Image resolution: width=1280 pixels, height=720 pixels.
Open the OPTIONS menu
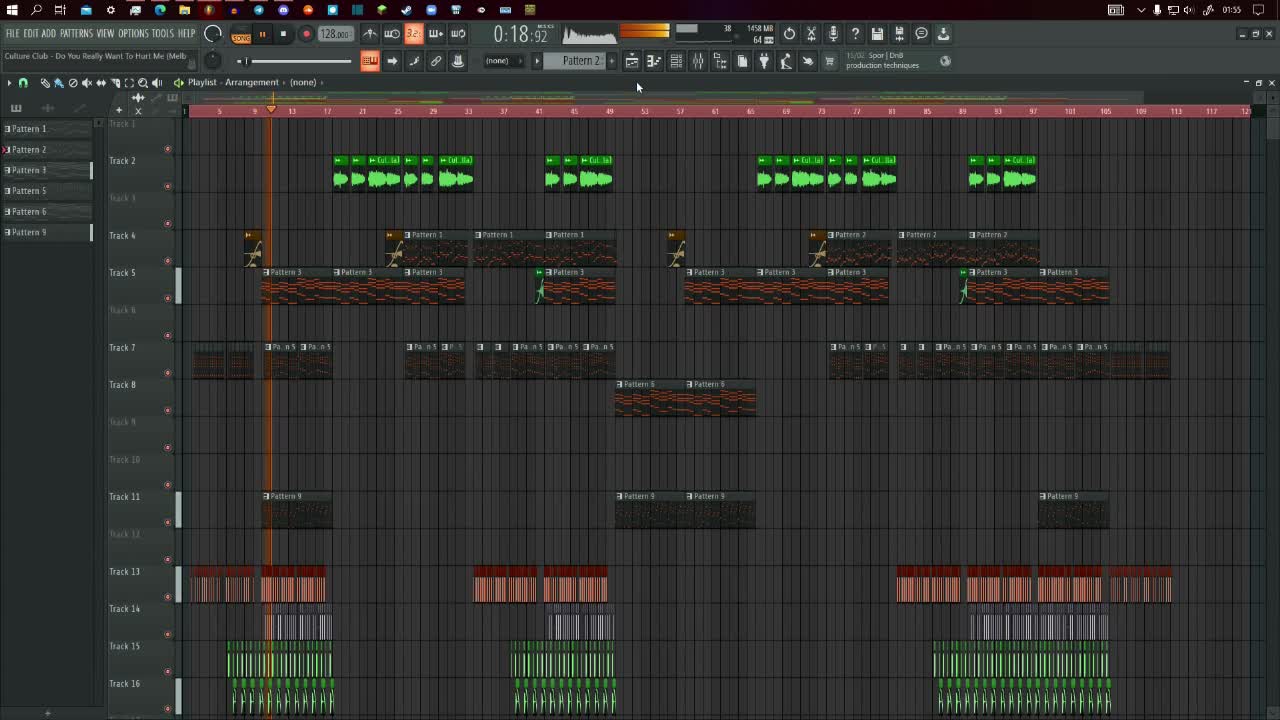point(133,34)
